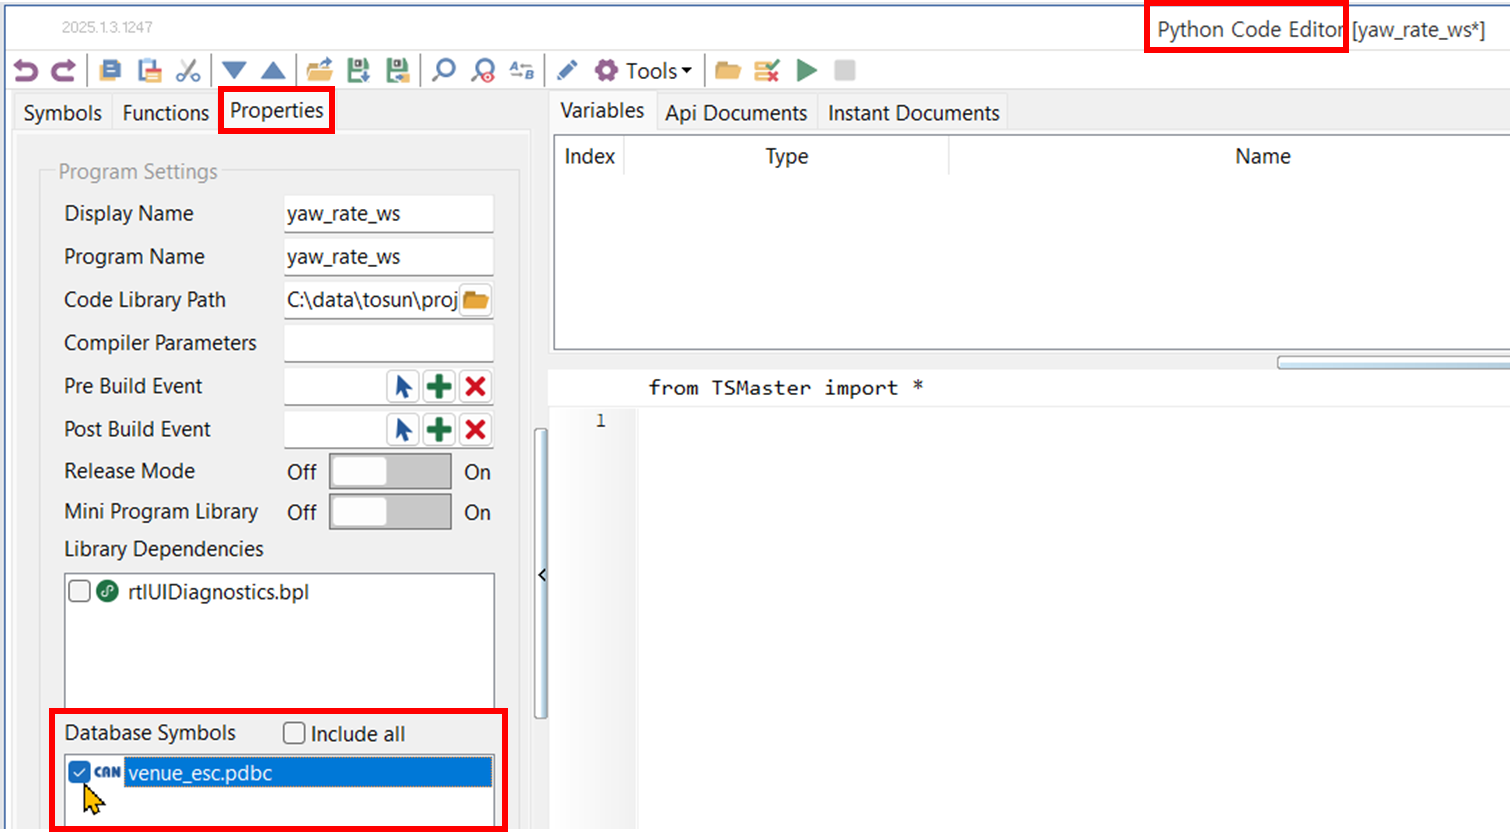The image size is (1510, 832).
Task: Switch to the Symbols tab
Action: [x=62, y=113]
